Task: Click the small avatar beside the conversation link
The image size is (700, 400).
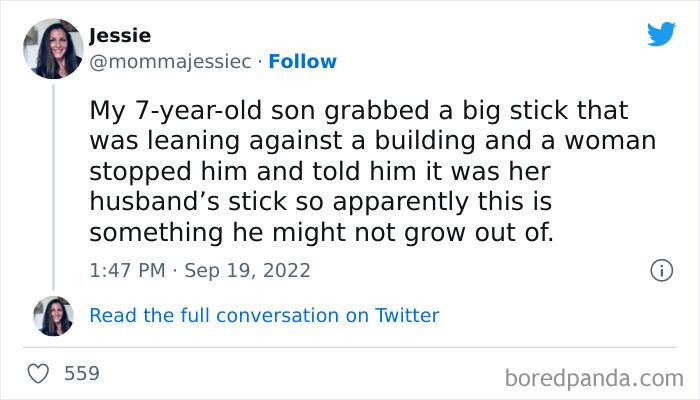Action: click(53, 316)
